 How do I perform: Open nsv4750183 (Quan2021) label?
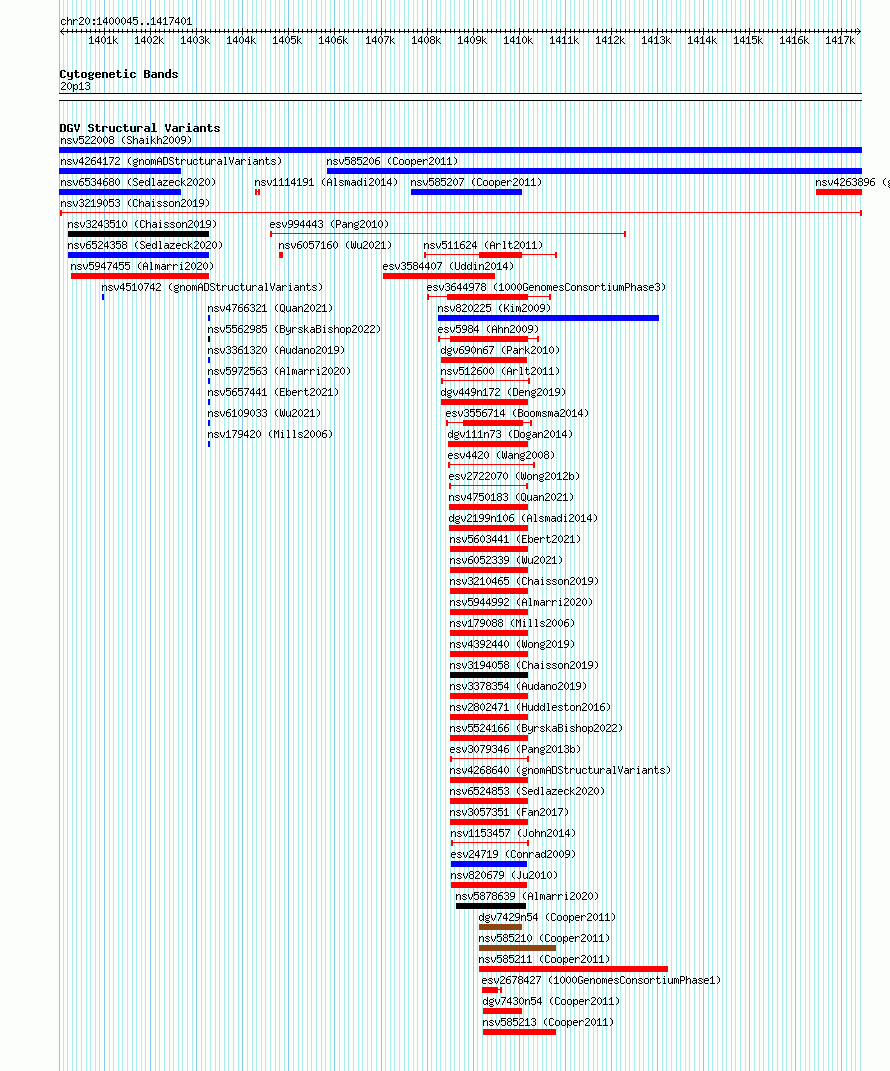click(511, 497)
